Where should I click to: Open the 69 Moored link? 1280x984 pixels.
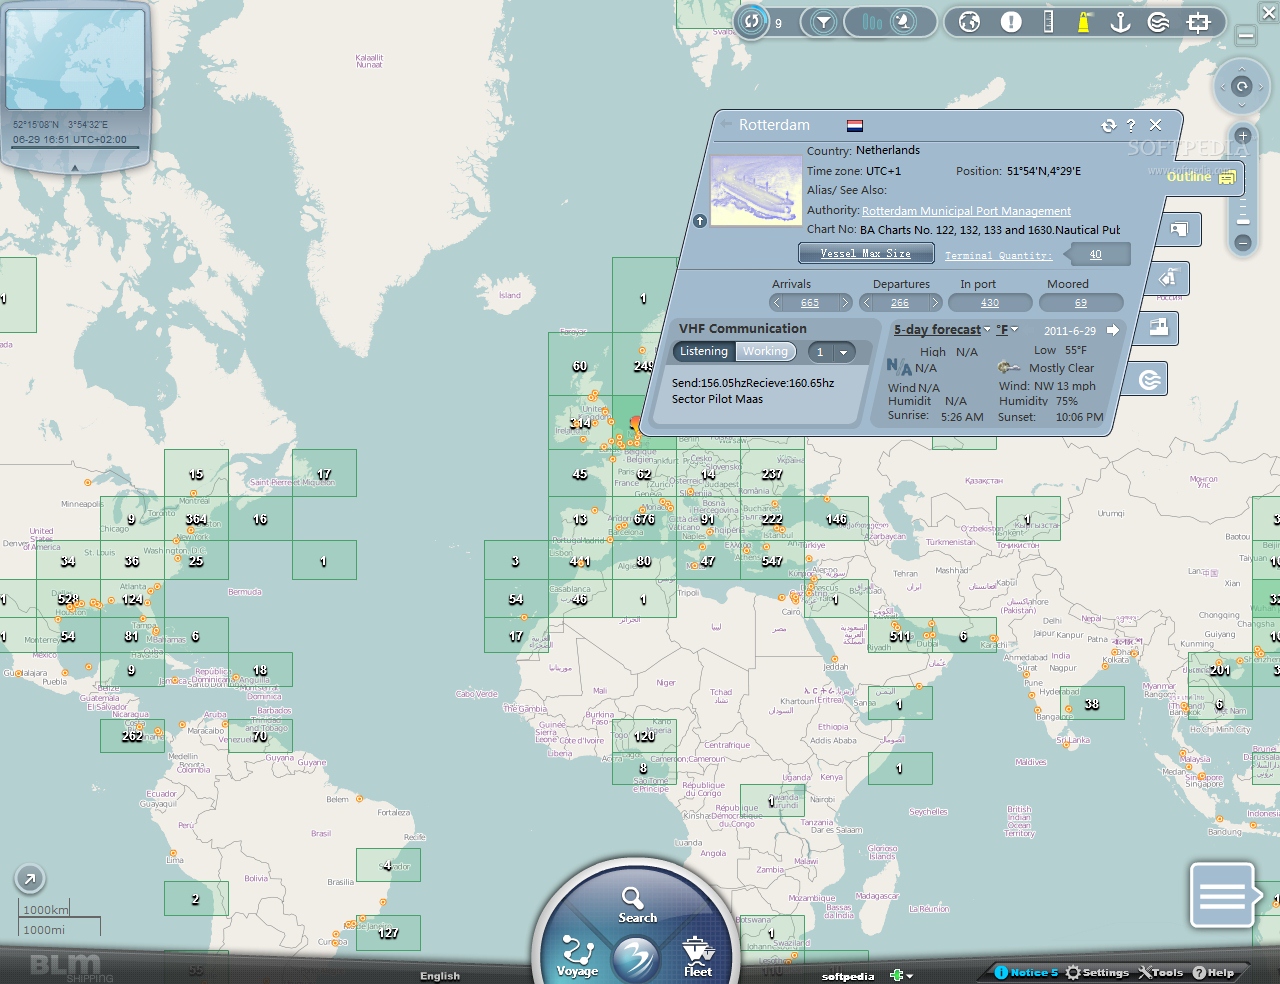click(x=1081, y=302)
